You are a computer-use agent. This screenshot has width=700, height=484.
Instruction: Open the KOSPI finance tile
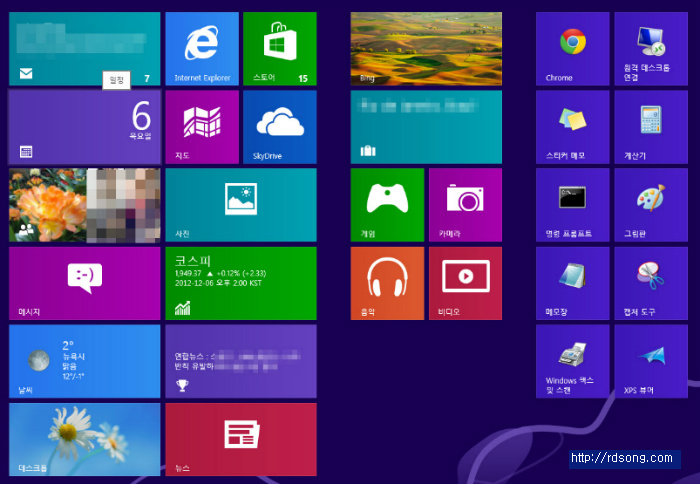[240, 282]
